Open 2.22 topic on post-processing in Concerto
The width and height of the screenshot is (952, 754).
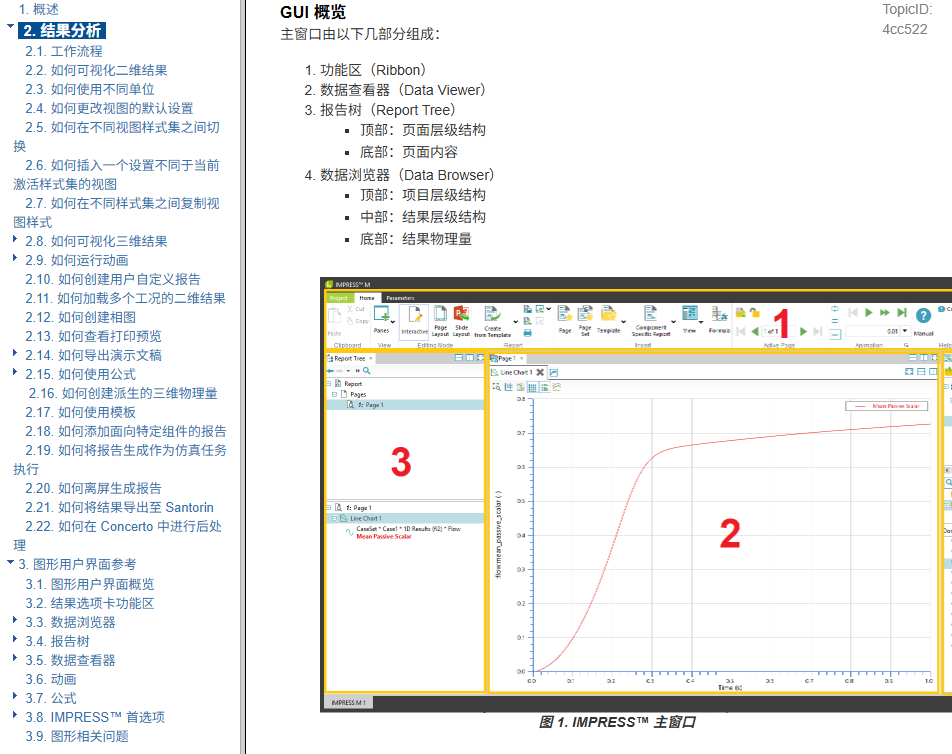118,535
